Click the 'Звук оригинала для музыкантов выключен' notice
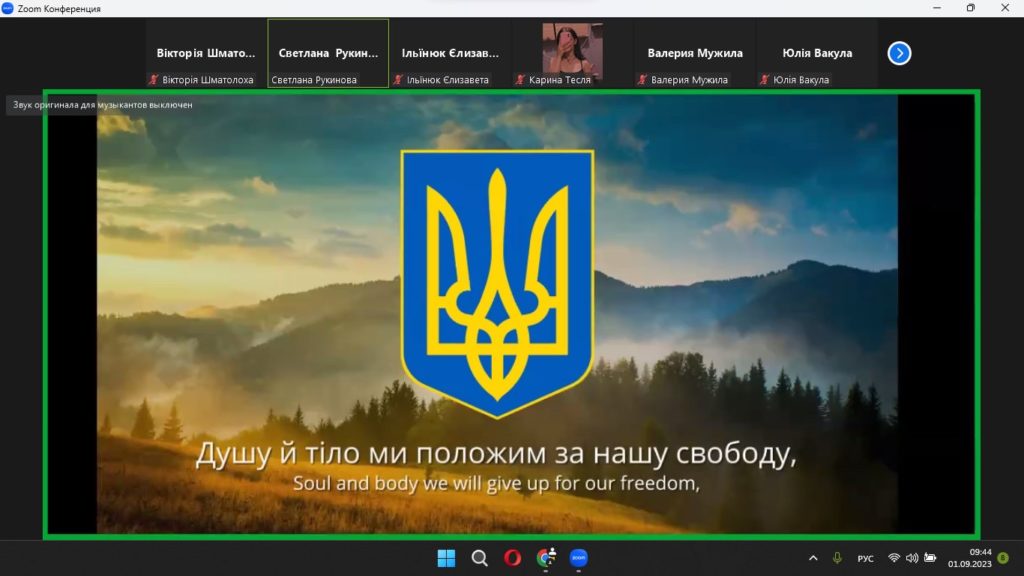 [102, 104]
